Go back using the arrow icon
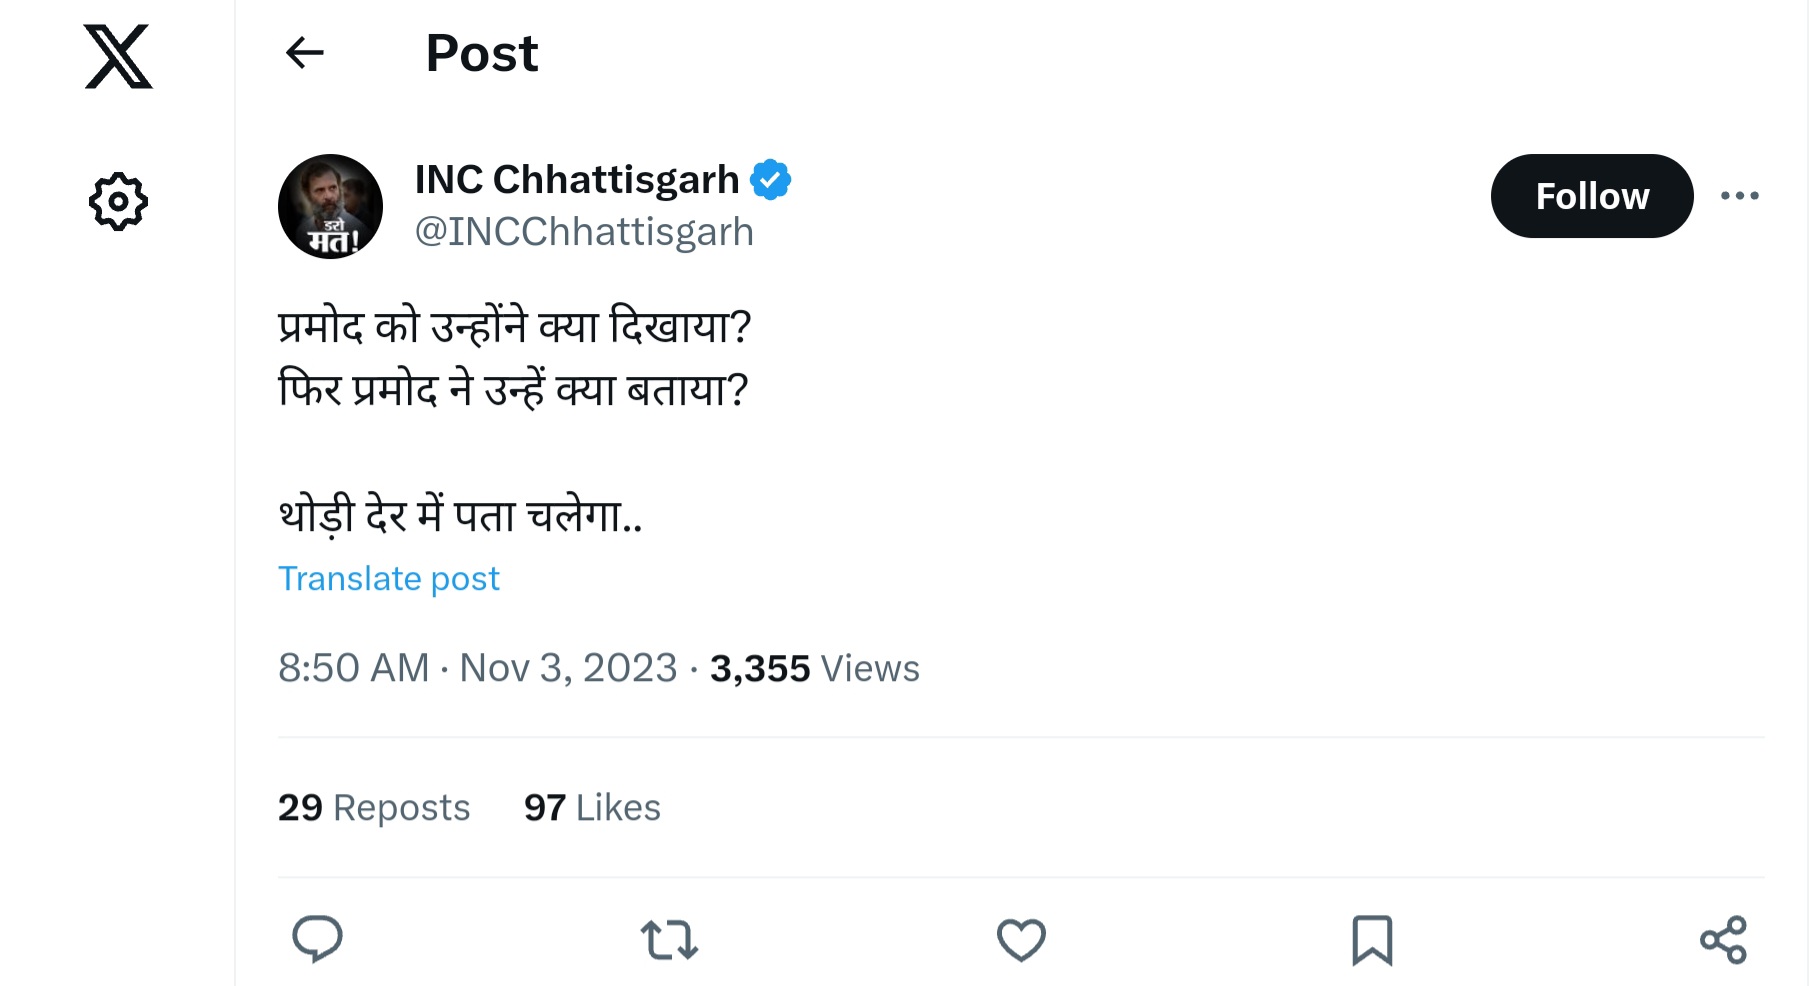Image resolution: width=1809 pixels, height=986 pixels. tap(305, 53)
